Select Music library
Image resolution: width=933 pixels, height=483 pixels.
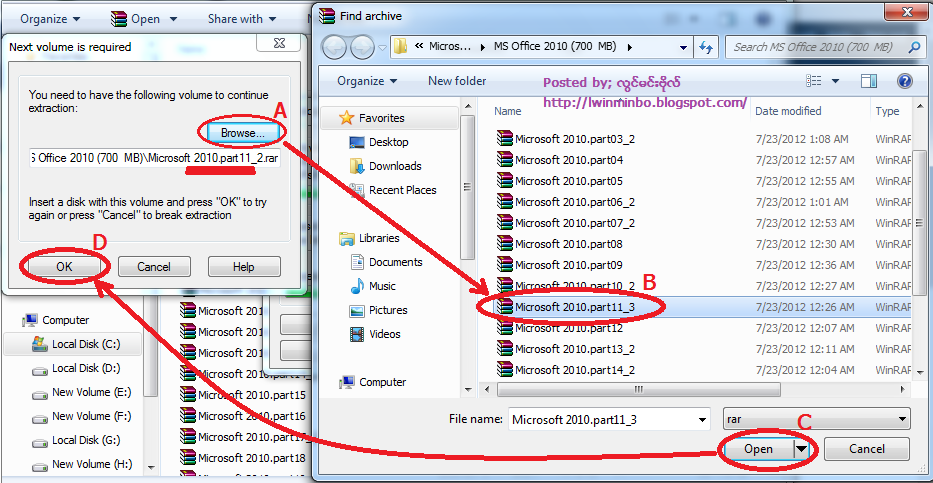click(382, 286)
